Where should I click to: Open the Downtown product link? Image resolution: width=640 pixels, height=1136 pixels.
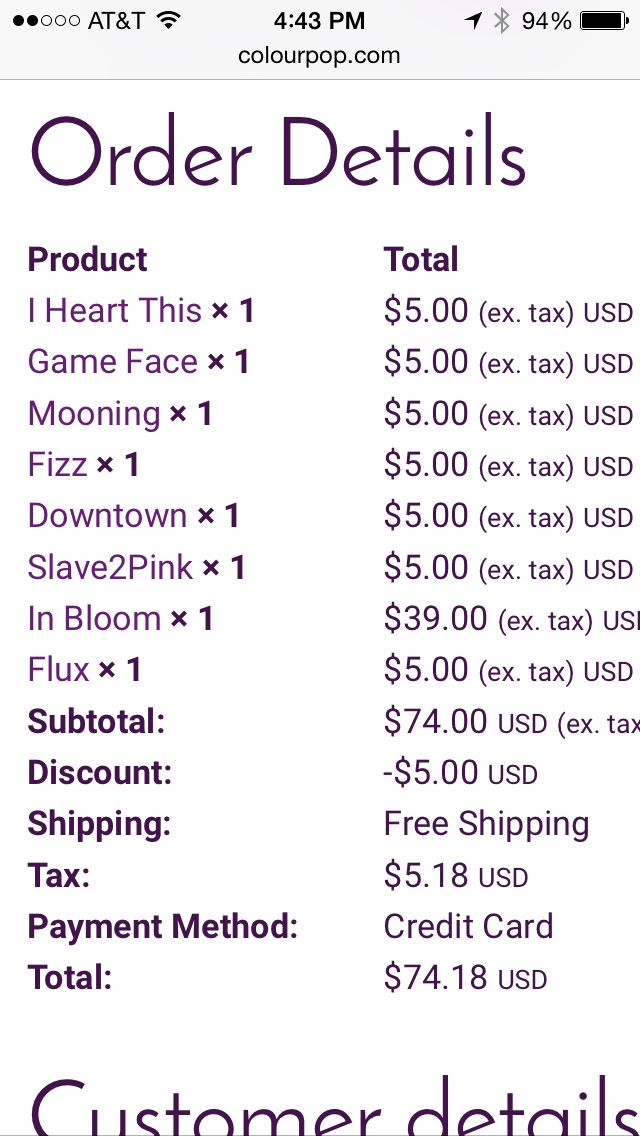pos(107,516)
